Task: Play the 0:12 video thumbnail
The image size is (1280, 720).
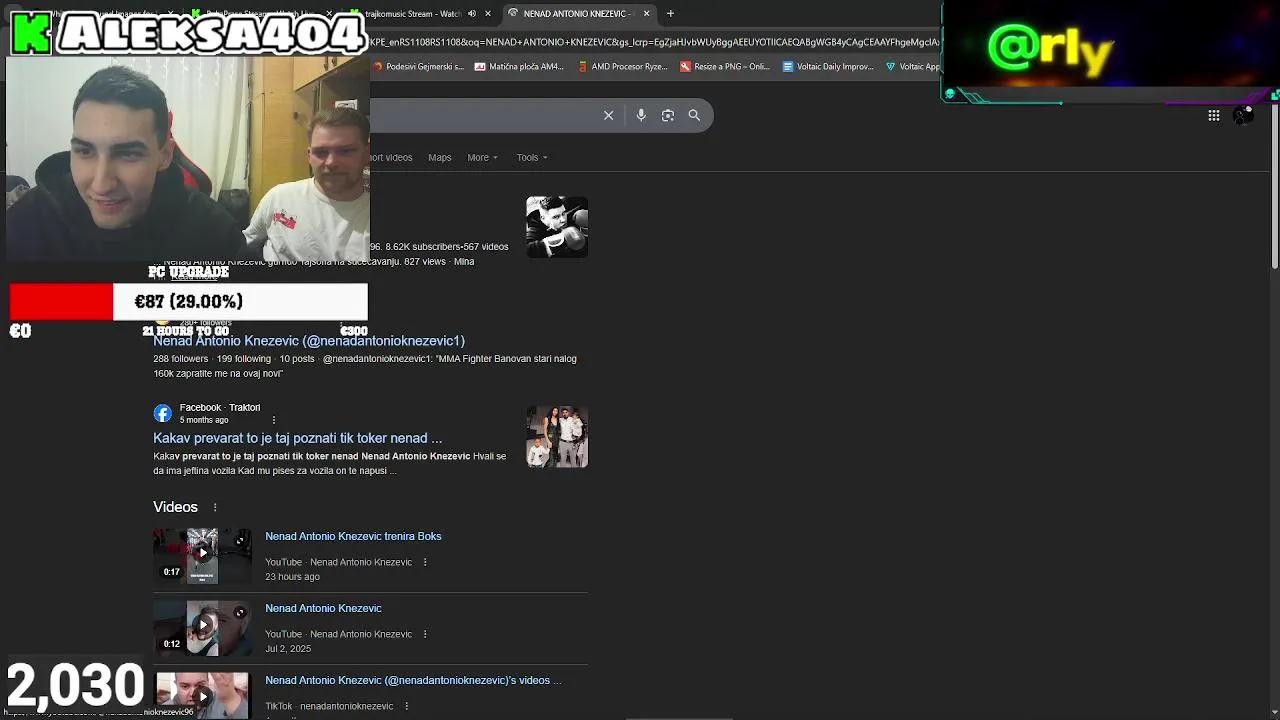Action: coord(202,626)
